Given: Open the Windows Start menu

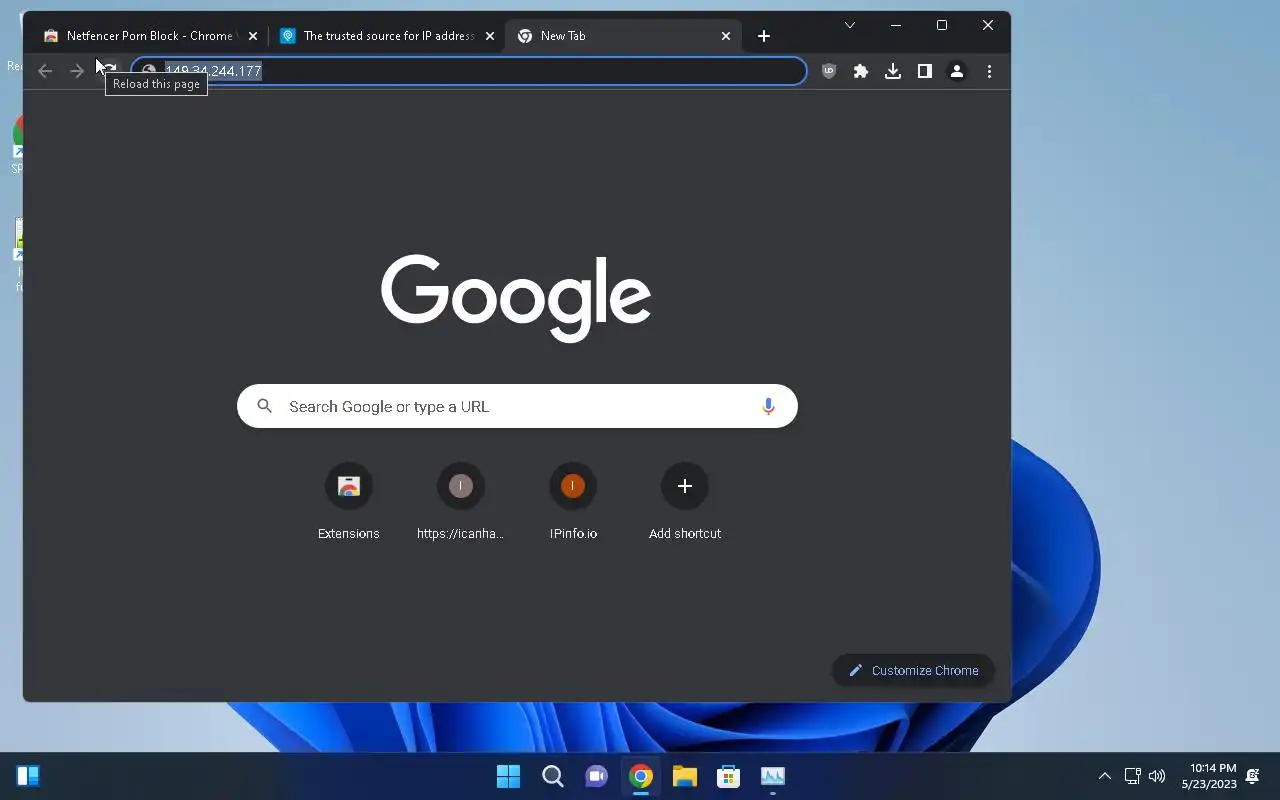Looking at the screenshot, I should [x=509, y=776].
